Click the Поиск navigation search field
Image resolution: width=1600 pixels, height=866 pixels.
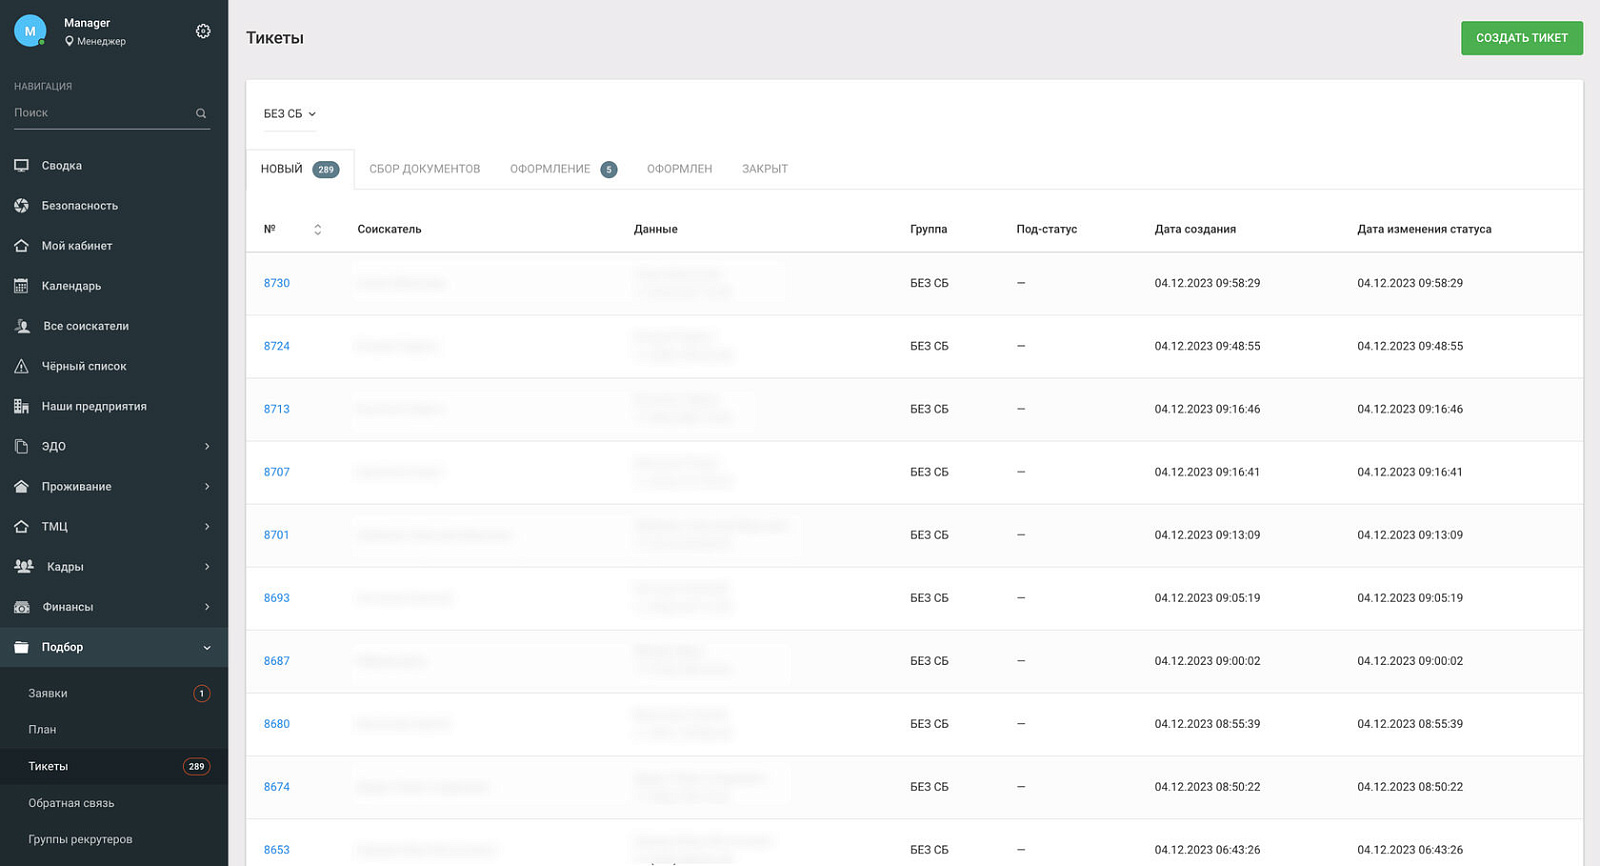click(102, 113)
